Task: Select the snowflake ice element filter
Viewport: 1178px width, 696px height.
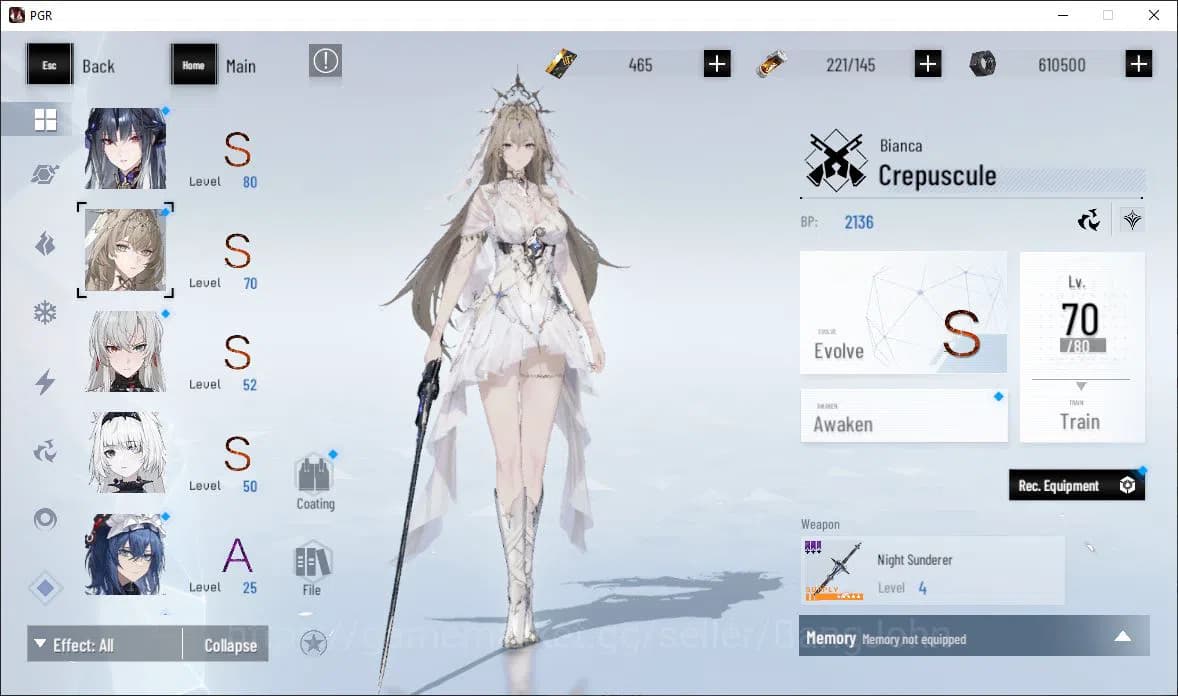Action: coord(44,312)
